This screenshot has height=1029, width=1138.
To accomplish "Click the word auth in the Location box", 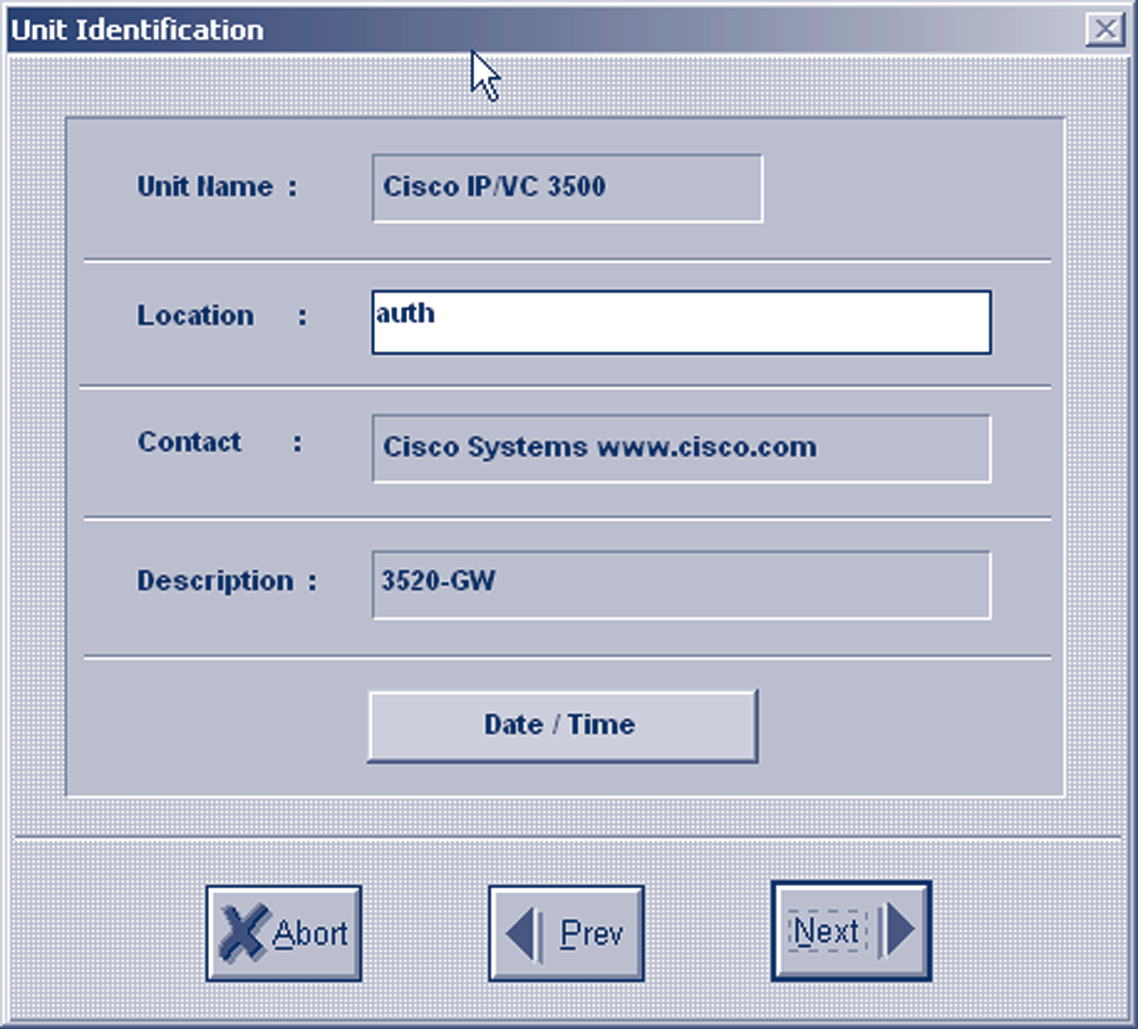I will point(405,313).
